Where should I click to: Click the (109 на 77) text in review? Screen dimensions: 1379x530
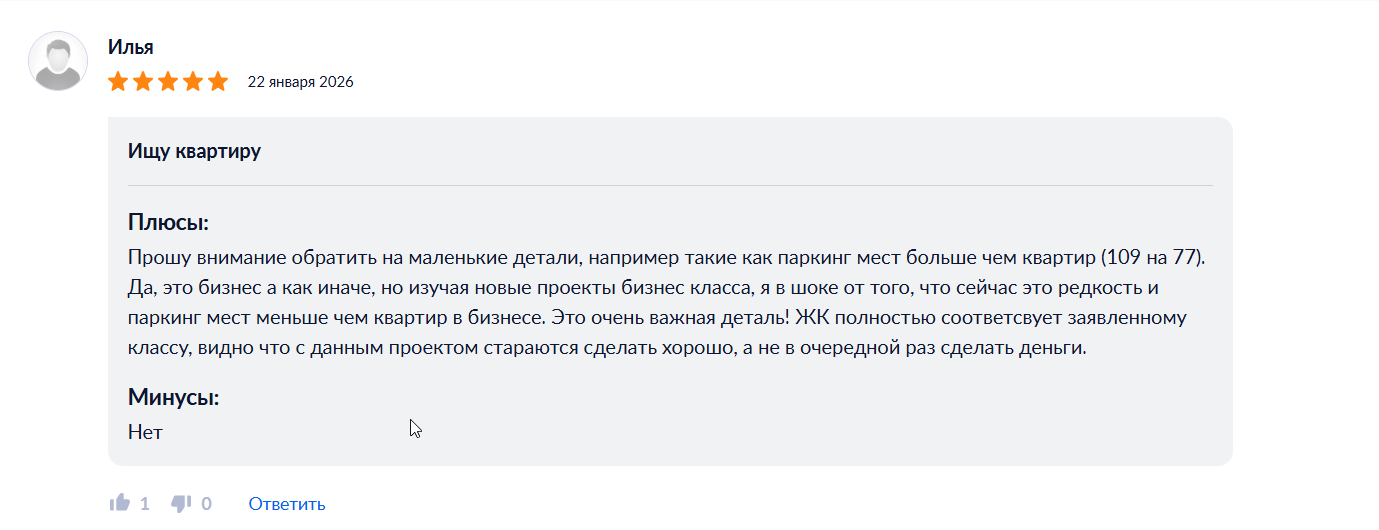(x=1152, y=257)
